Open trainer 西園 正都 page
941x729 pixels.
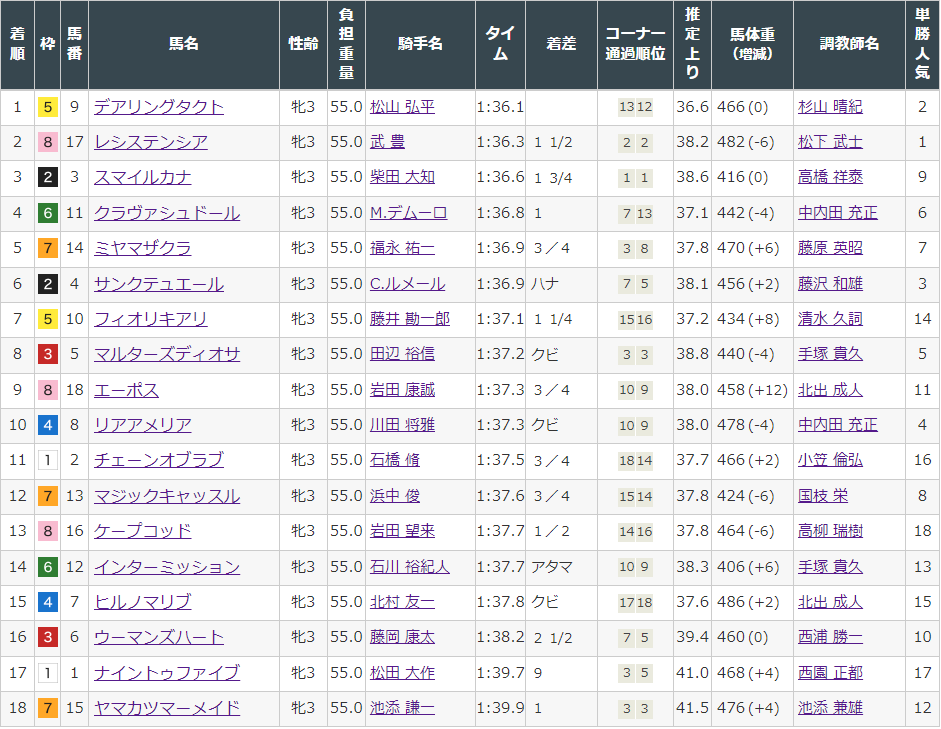pos(831,673)
